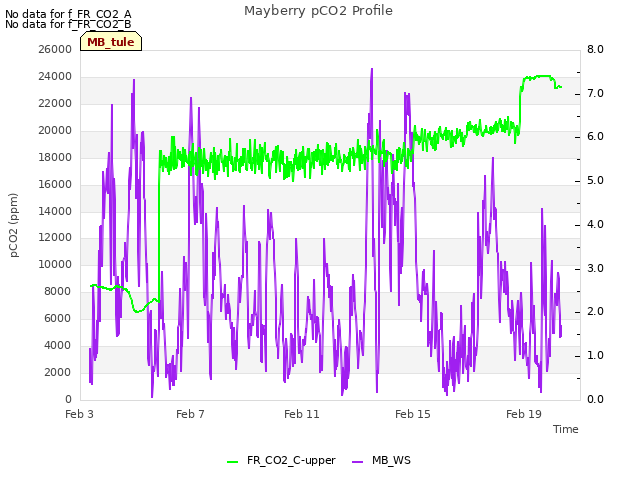Click the green plateau near 24000 ppm
640x480 pixels.
coord(541,77)
